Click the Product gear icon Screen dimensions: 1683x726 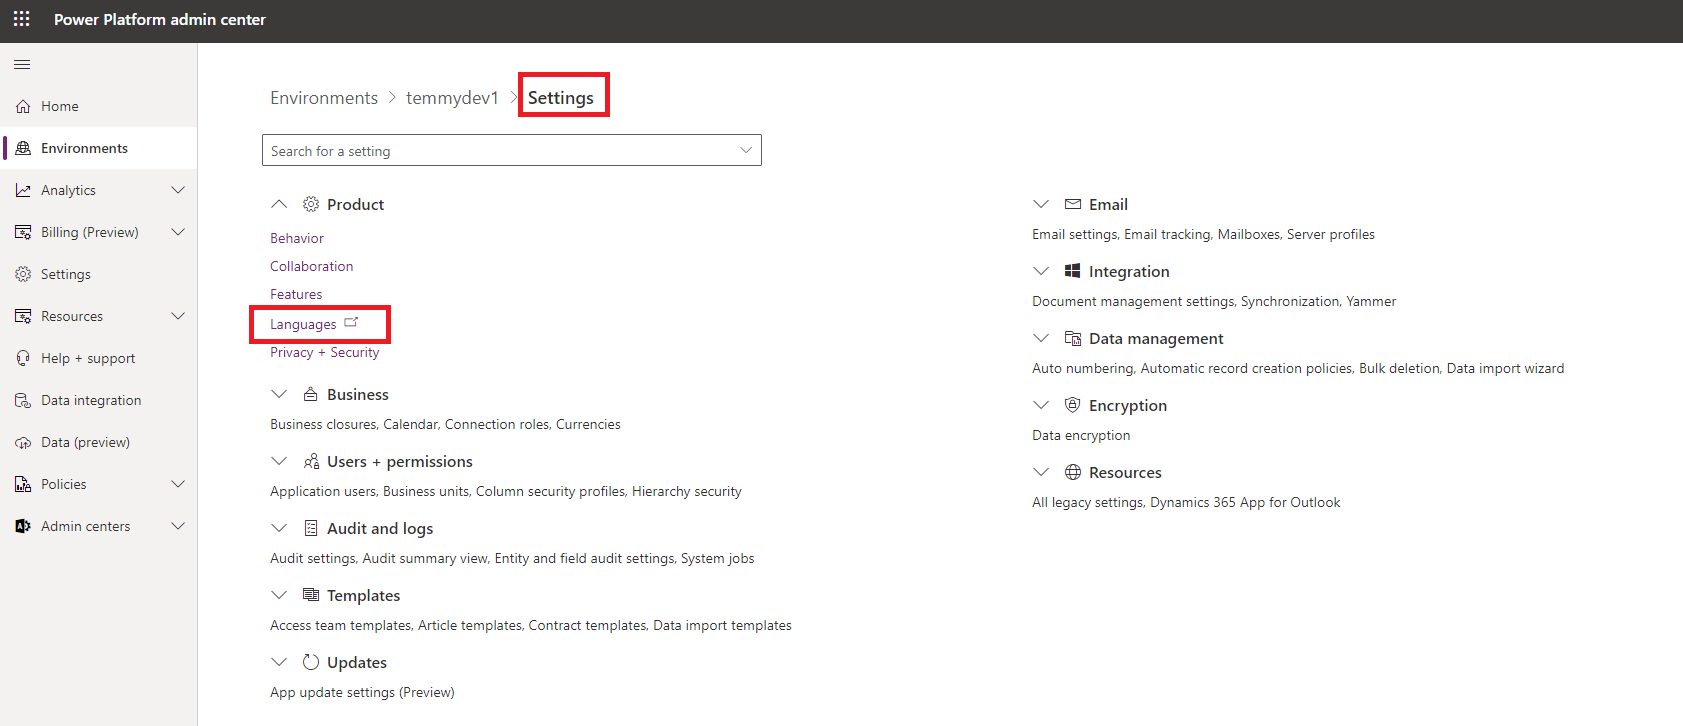[x=311, y=204]
